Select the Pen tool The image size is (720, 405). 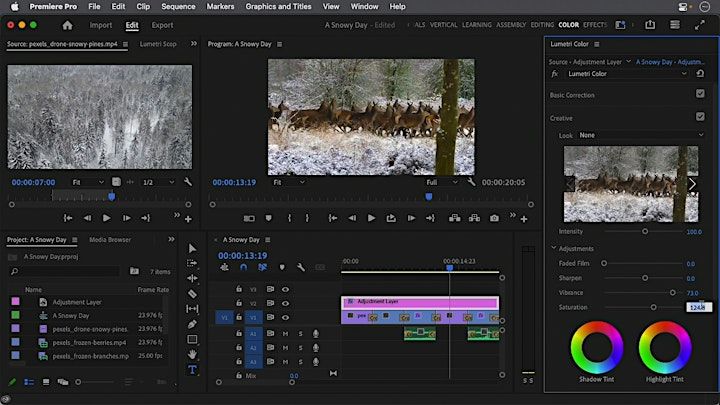coord(192,324)
